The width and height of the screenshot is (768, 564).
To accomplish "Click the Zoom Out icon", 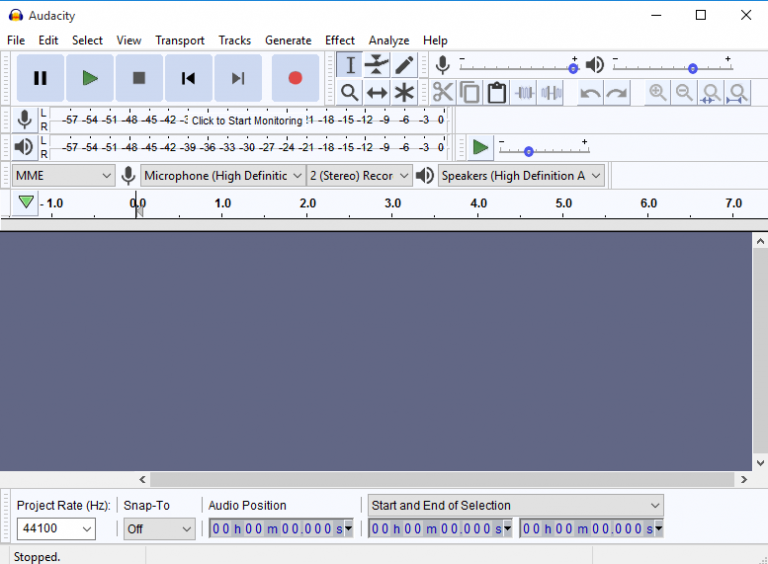I will [x=684, y=93].
